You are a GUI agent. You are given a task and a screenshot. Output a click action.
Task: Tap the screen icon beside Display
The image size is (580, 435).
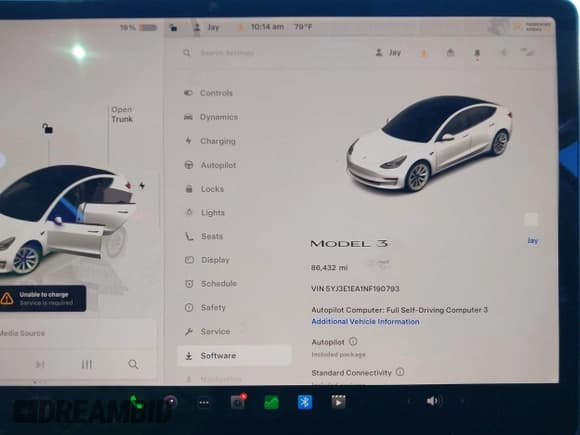[189, 260]
